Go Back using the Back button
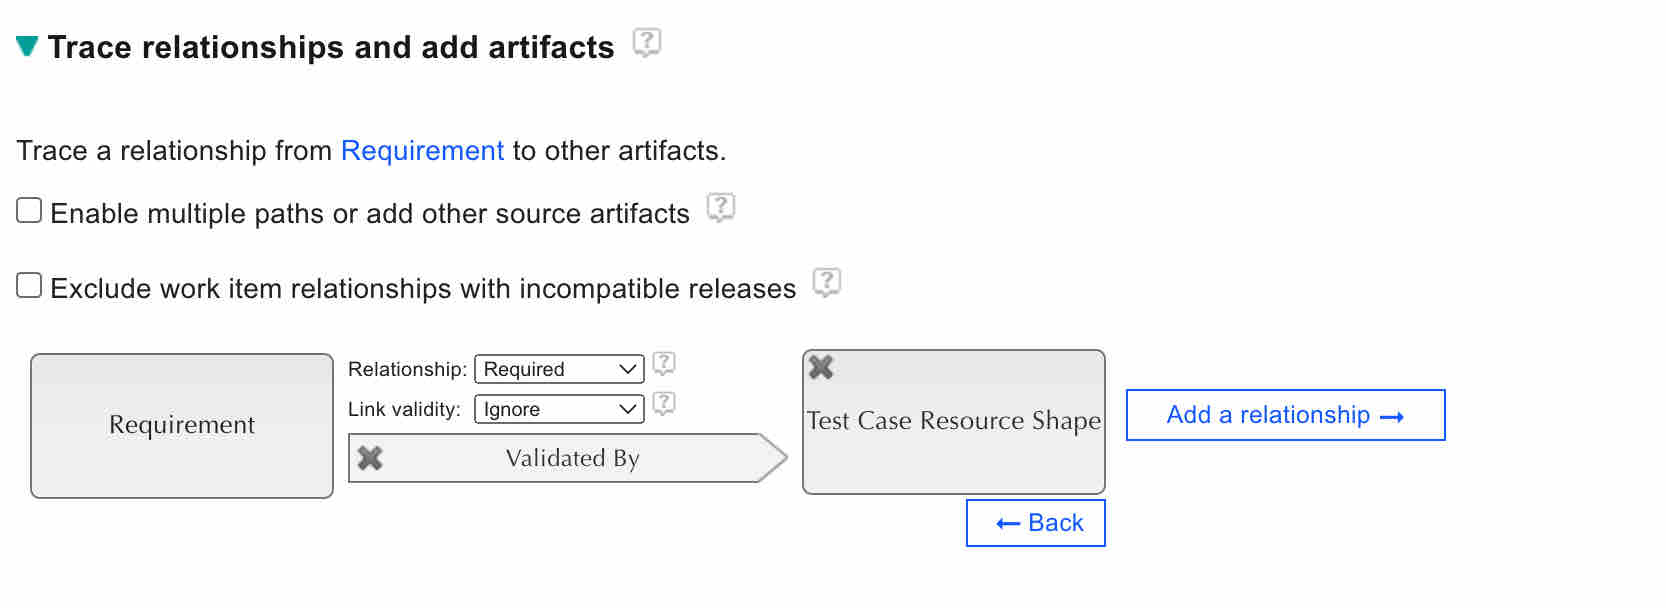This screenshot has height=608, width=1666. pos(1036,523)
